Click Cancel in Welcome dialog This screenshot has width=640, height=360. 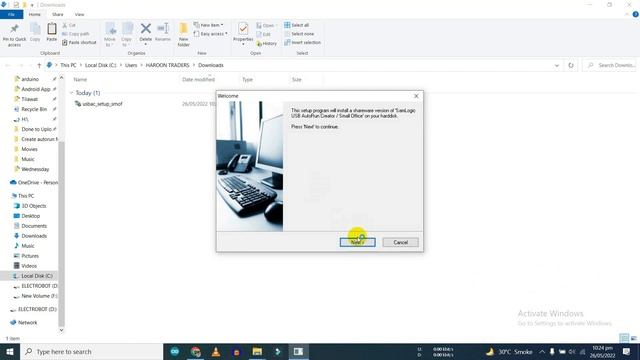pyautogui.click(x=400, y=242)
